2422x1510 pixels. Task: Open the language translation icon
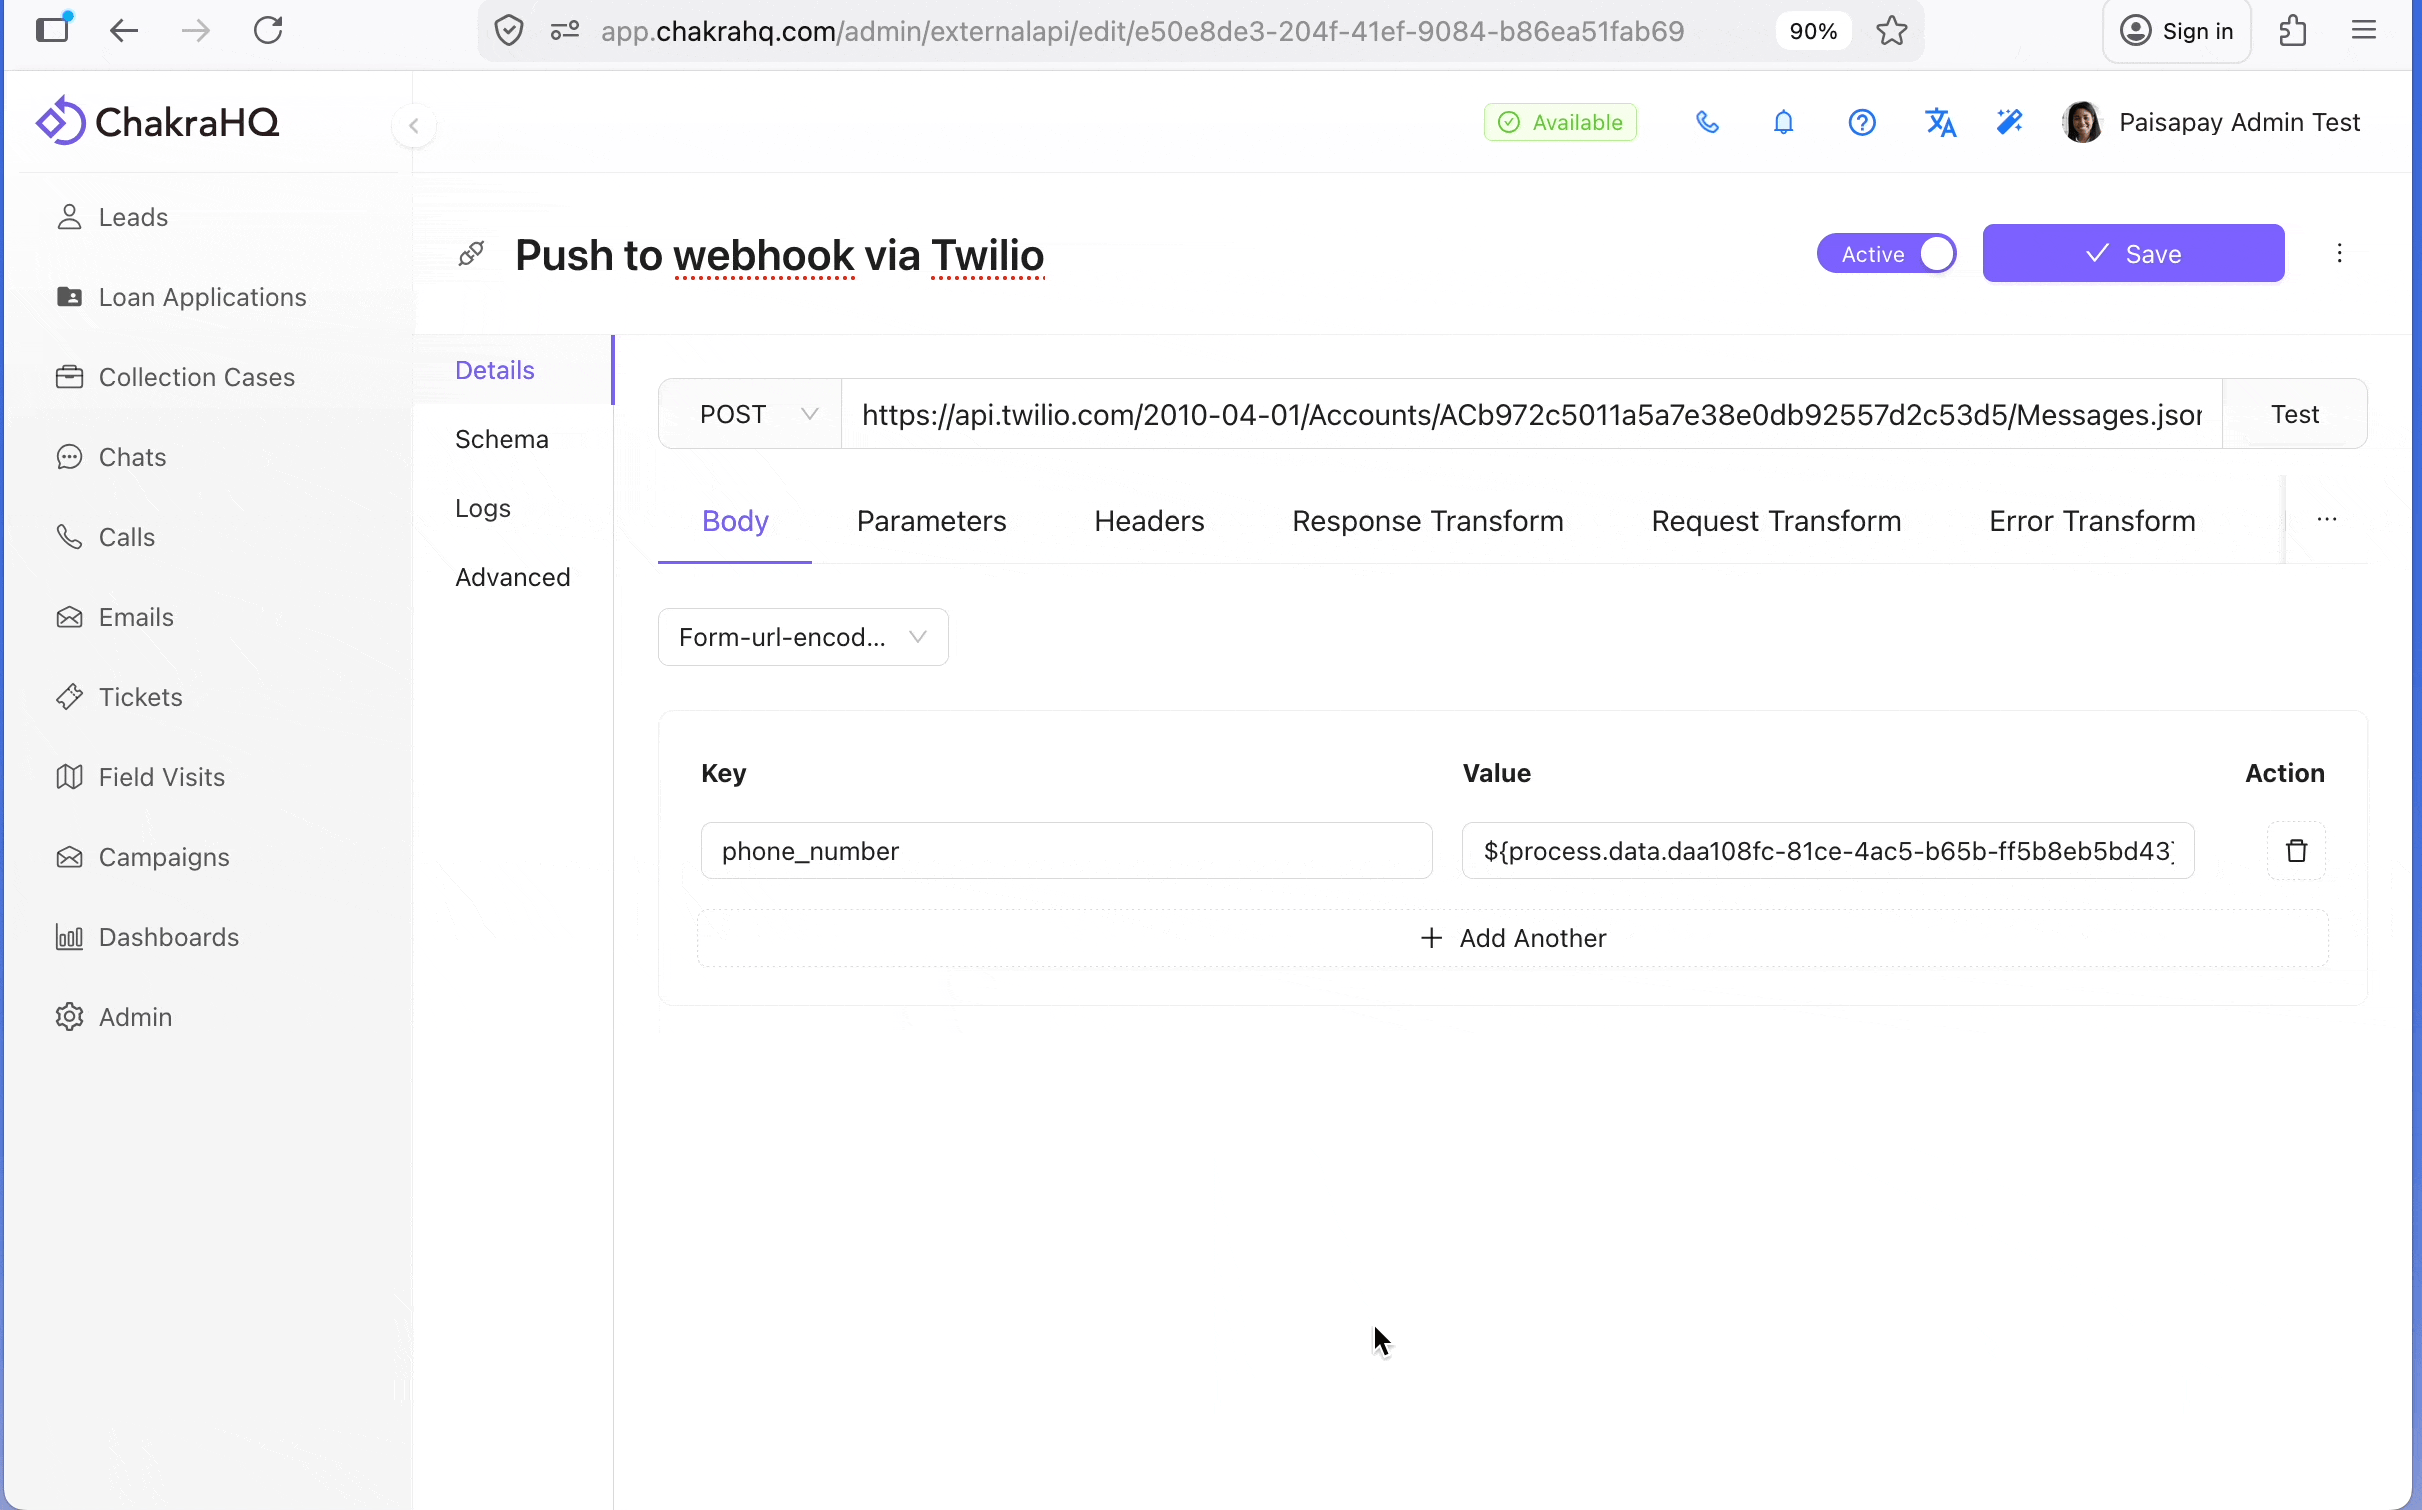pos(1940,122)
